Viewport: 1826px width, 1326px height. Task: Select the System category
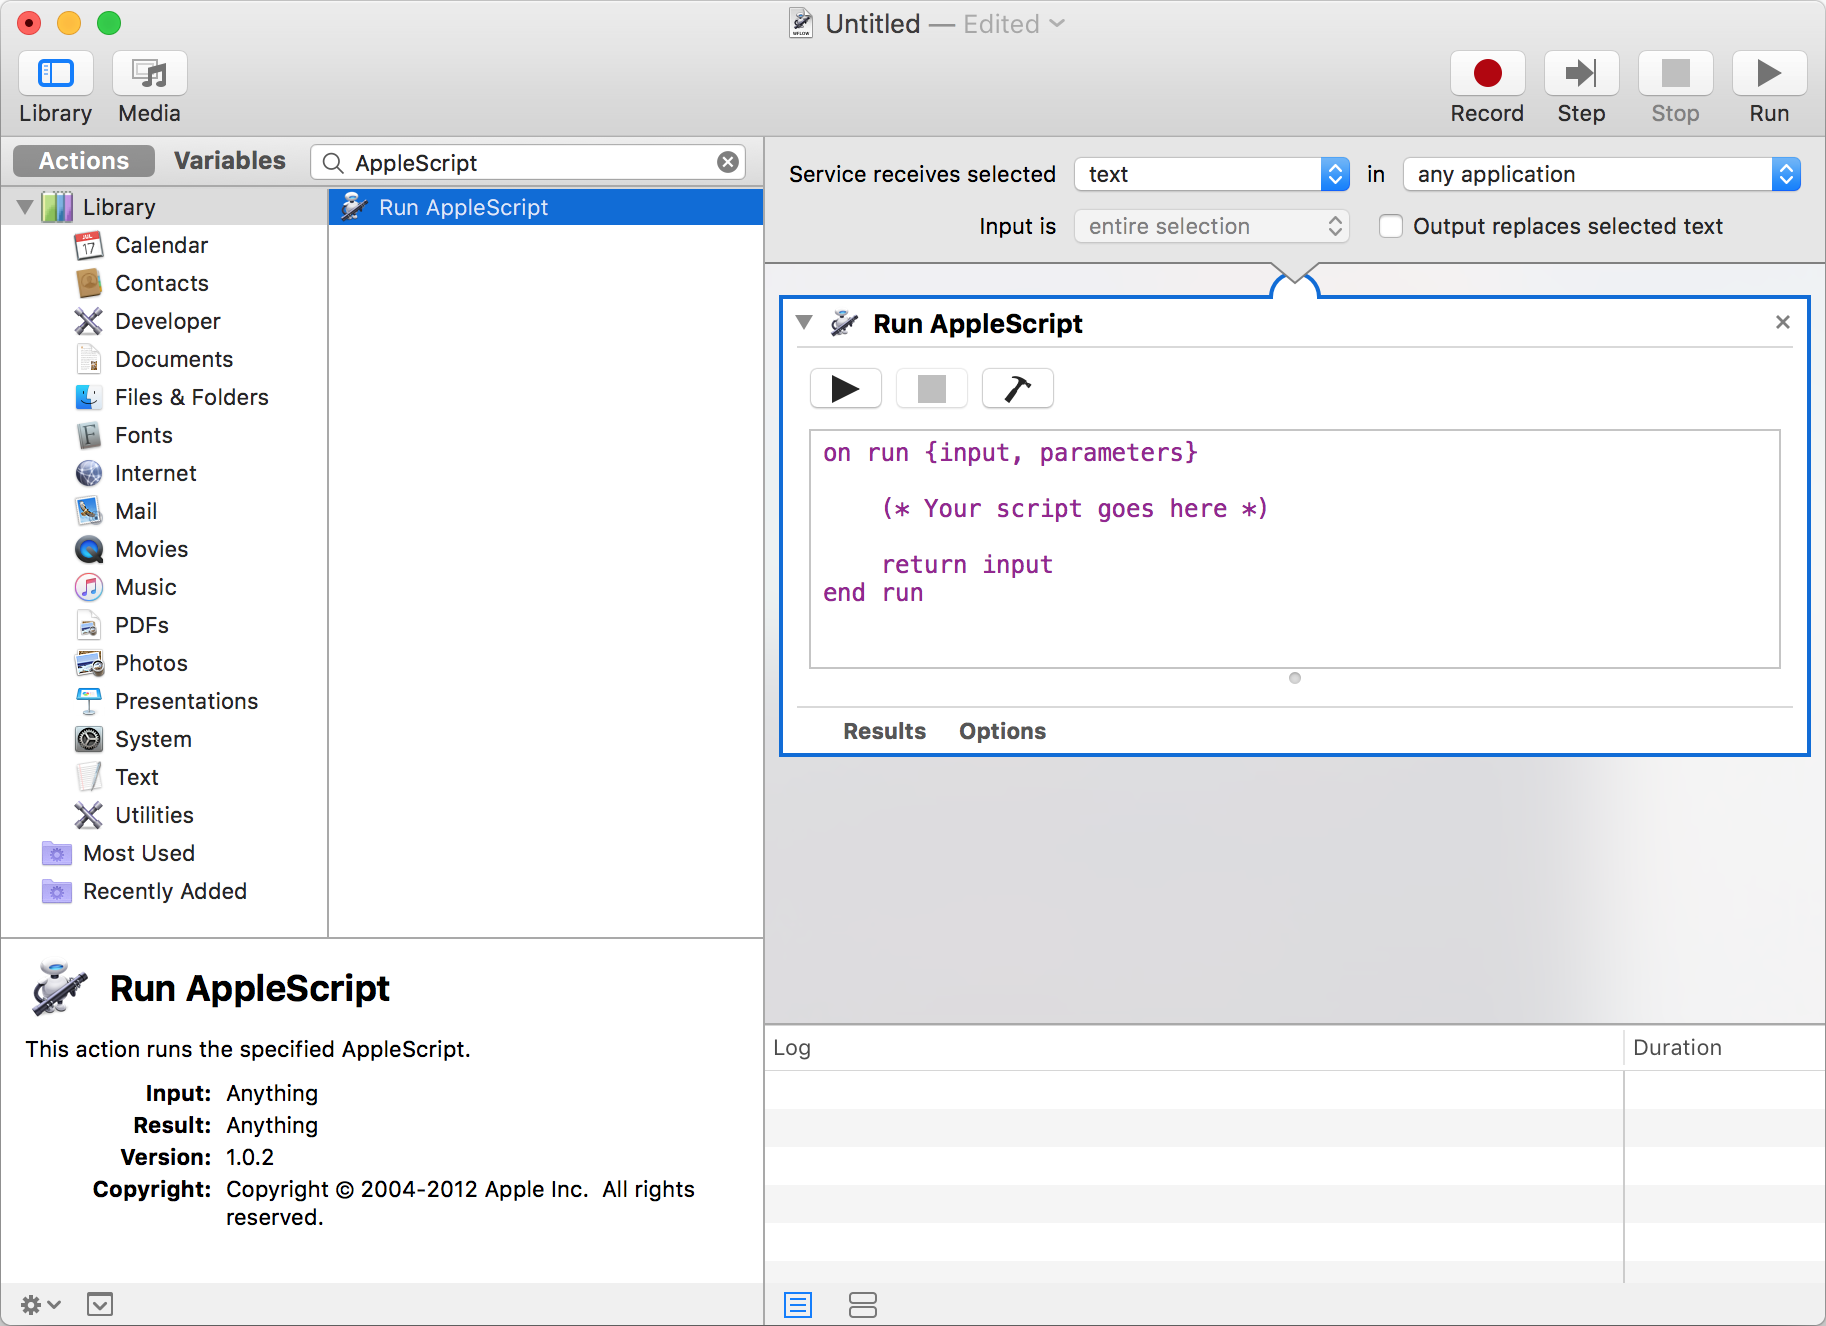(x=153, y=739)
